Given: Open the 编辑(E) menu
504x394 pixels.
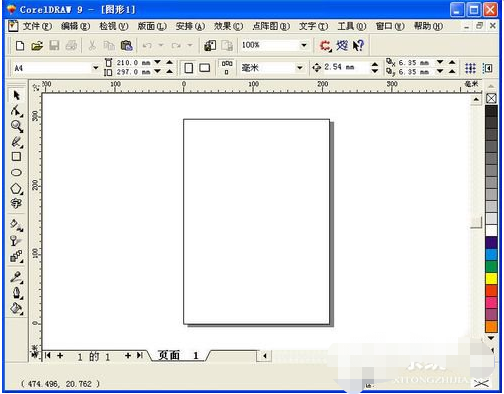Looking at the screenshot, I should pyautogui.click(x=76, y=26).
